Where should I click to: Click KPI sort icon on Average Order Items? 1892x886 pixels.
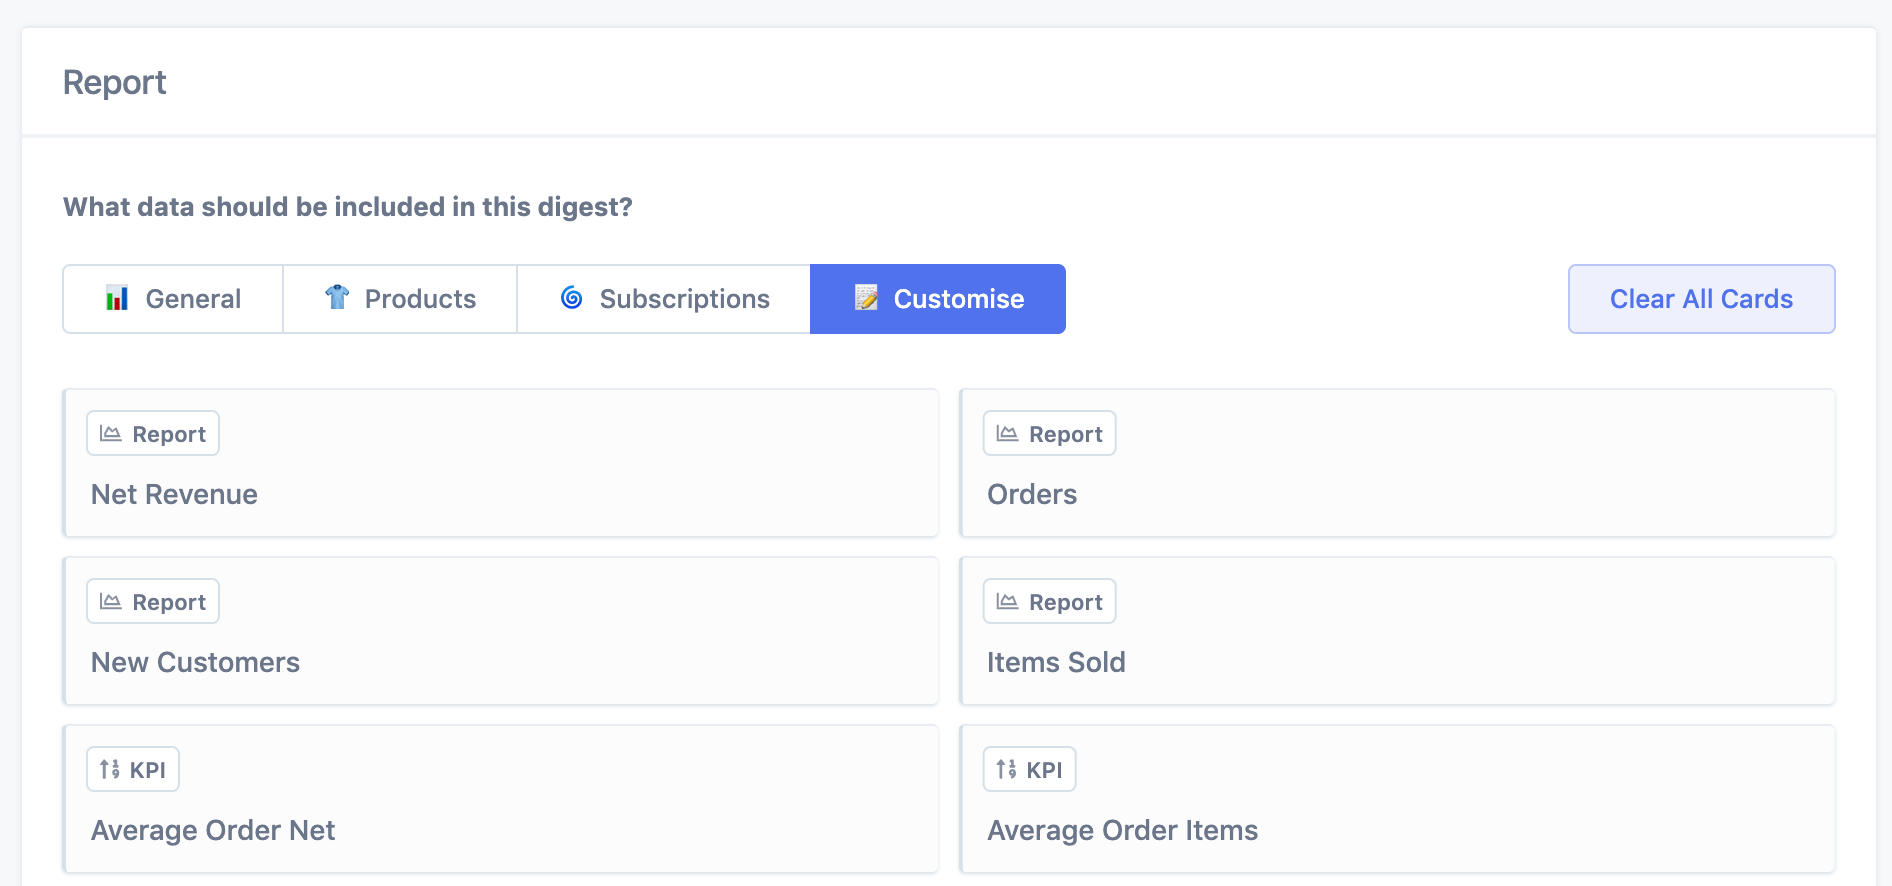click(x=1006, y=769)
